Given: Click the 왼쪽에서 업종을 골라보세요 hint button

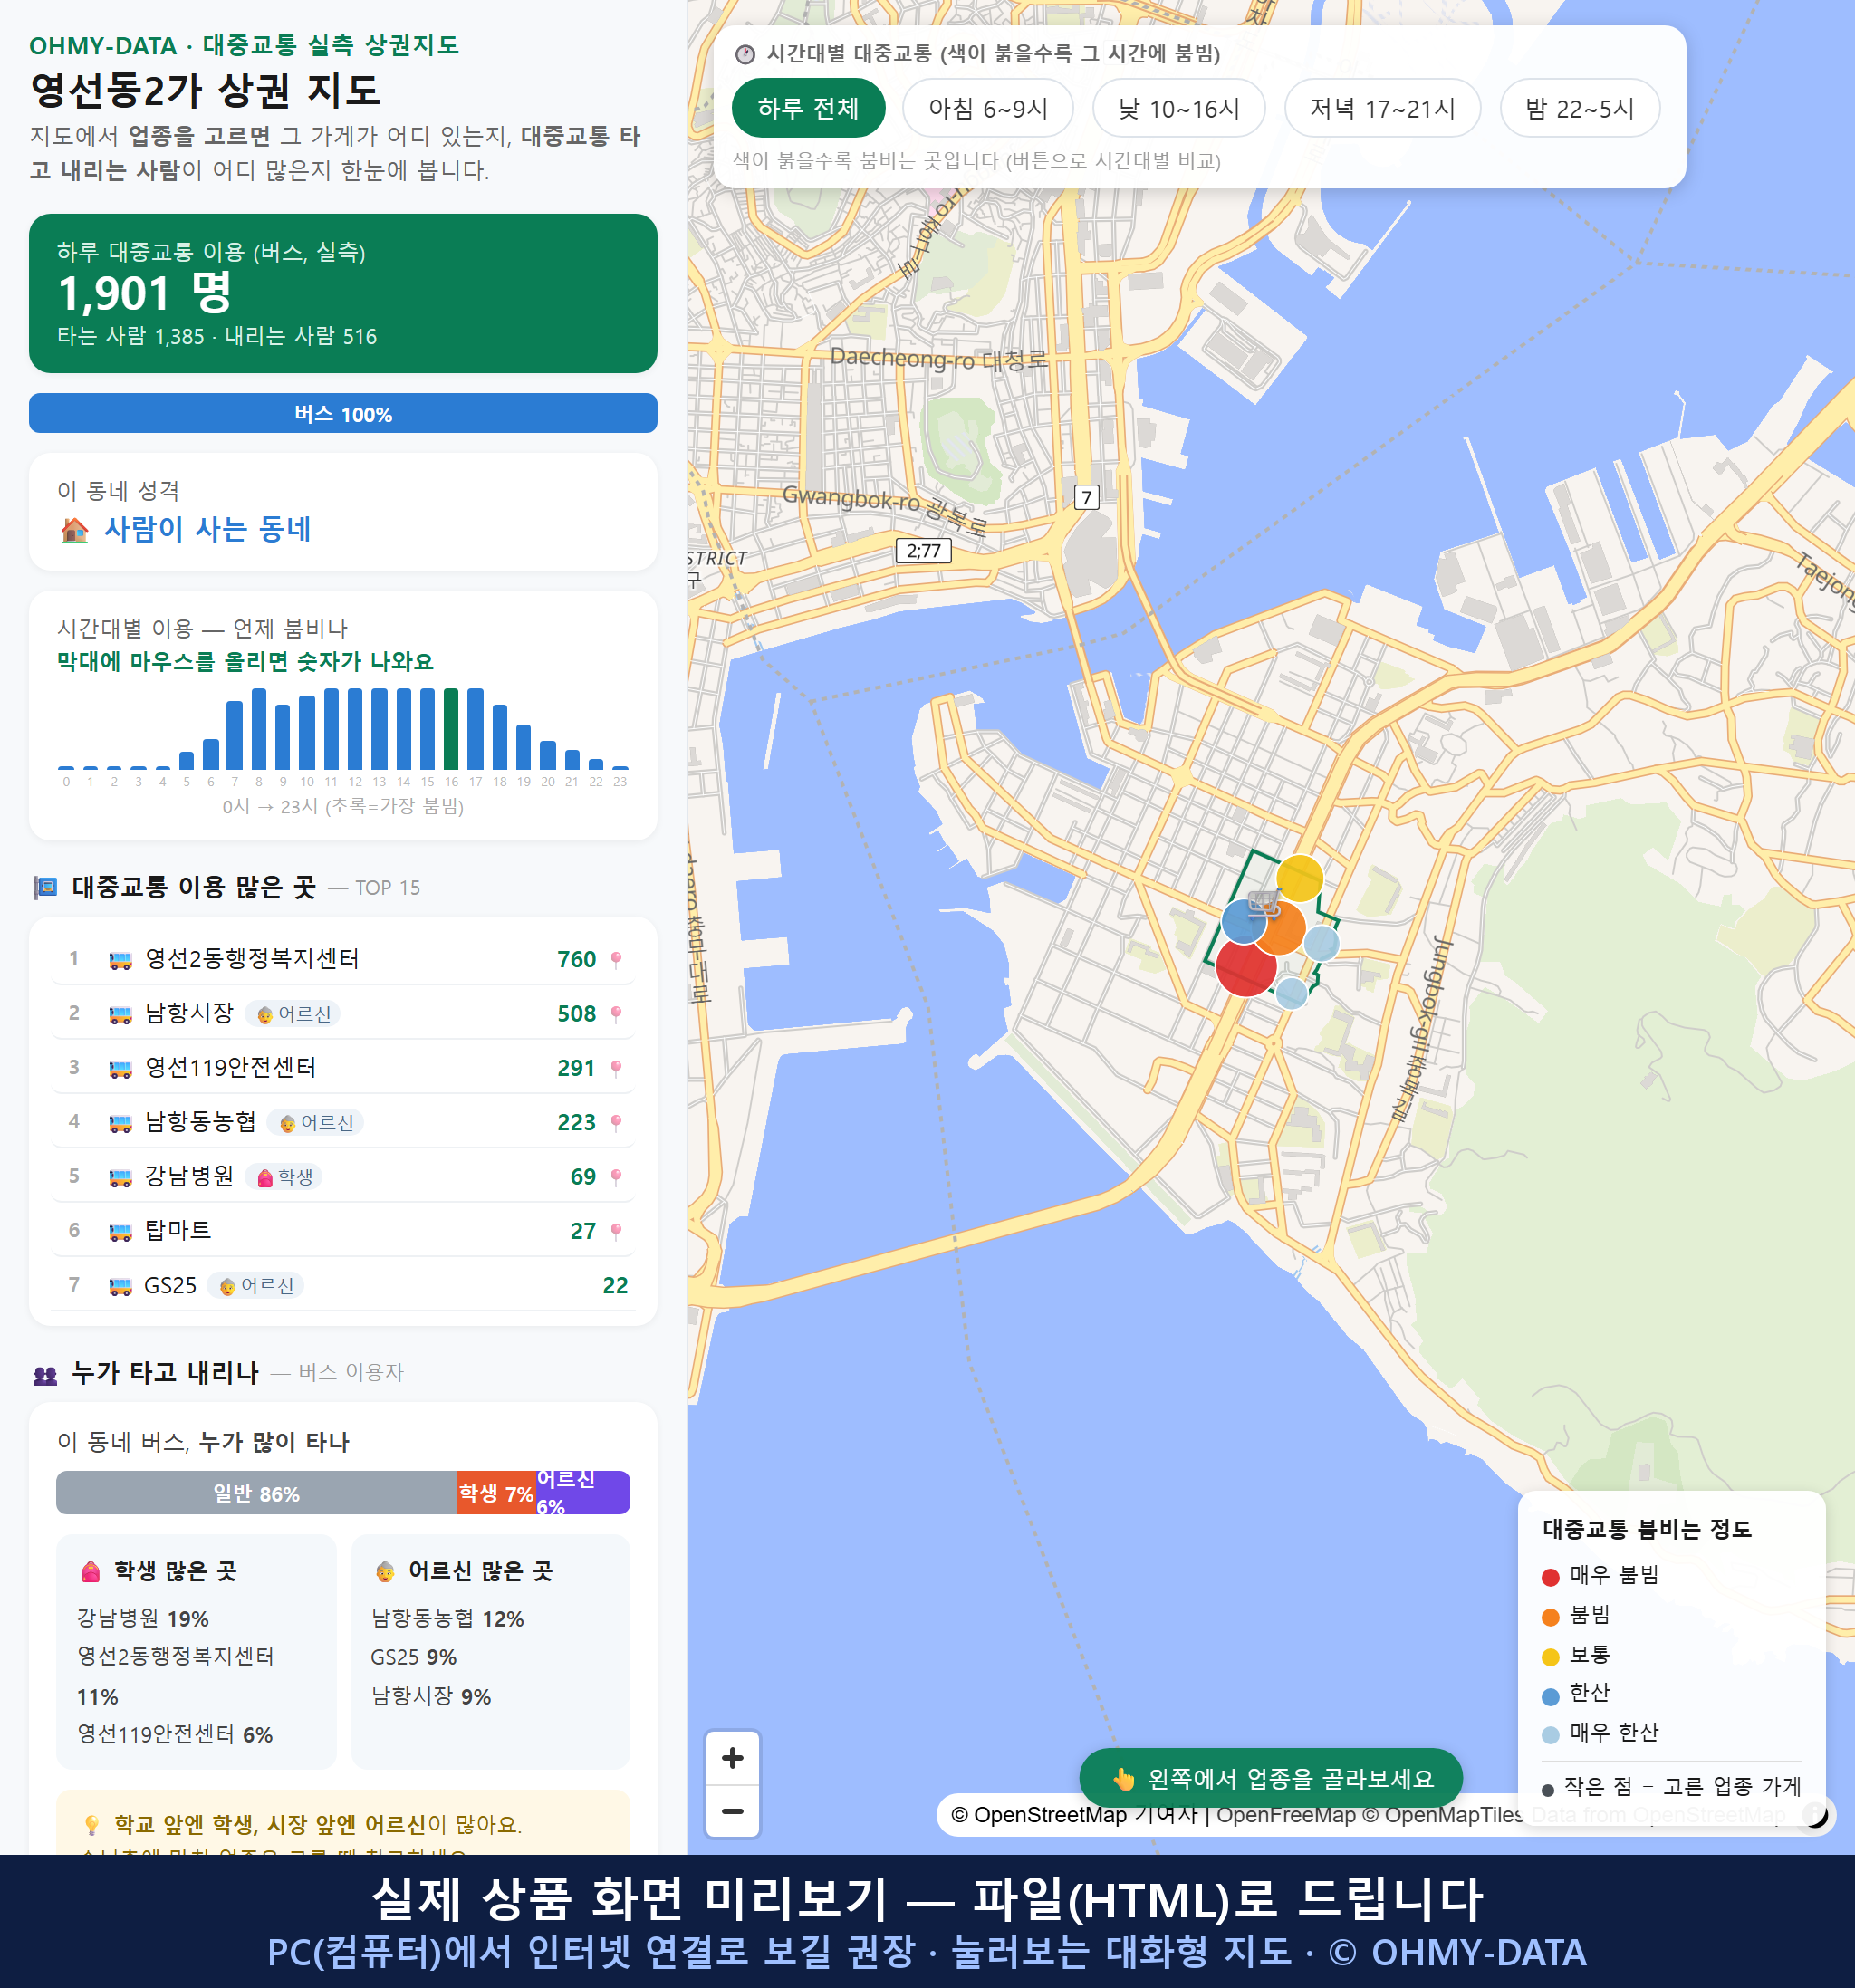Looking at the screenshot, I should (x=1270, y=1778).
